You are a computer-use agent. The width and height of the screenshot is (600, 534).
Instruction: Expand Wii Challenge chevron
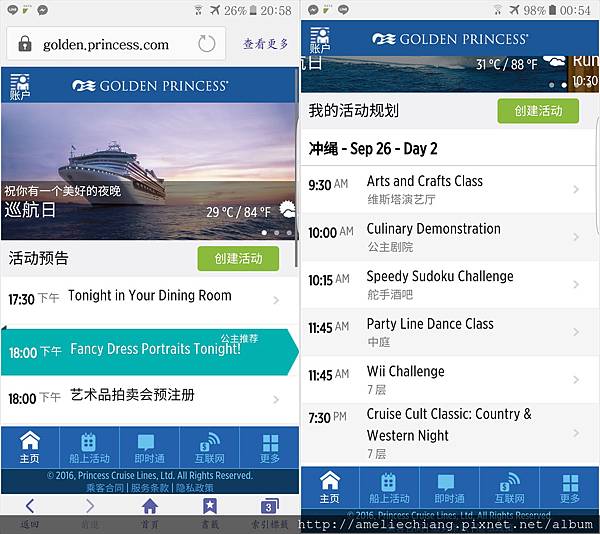point(576,379)
